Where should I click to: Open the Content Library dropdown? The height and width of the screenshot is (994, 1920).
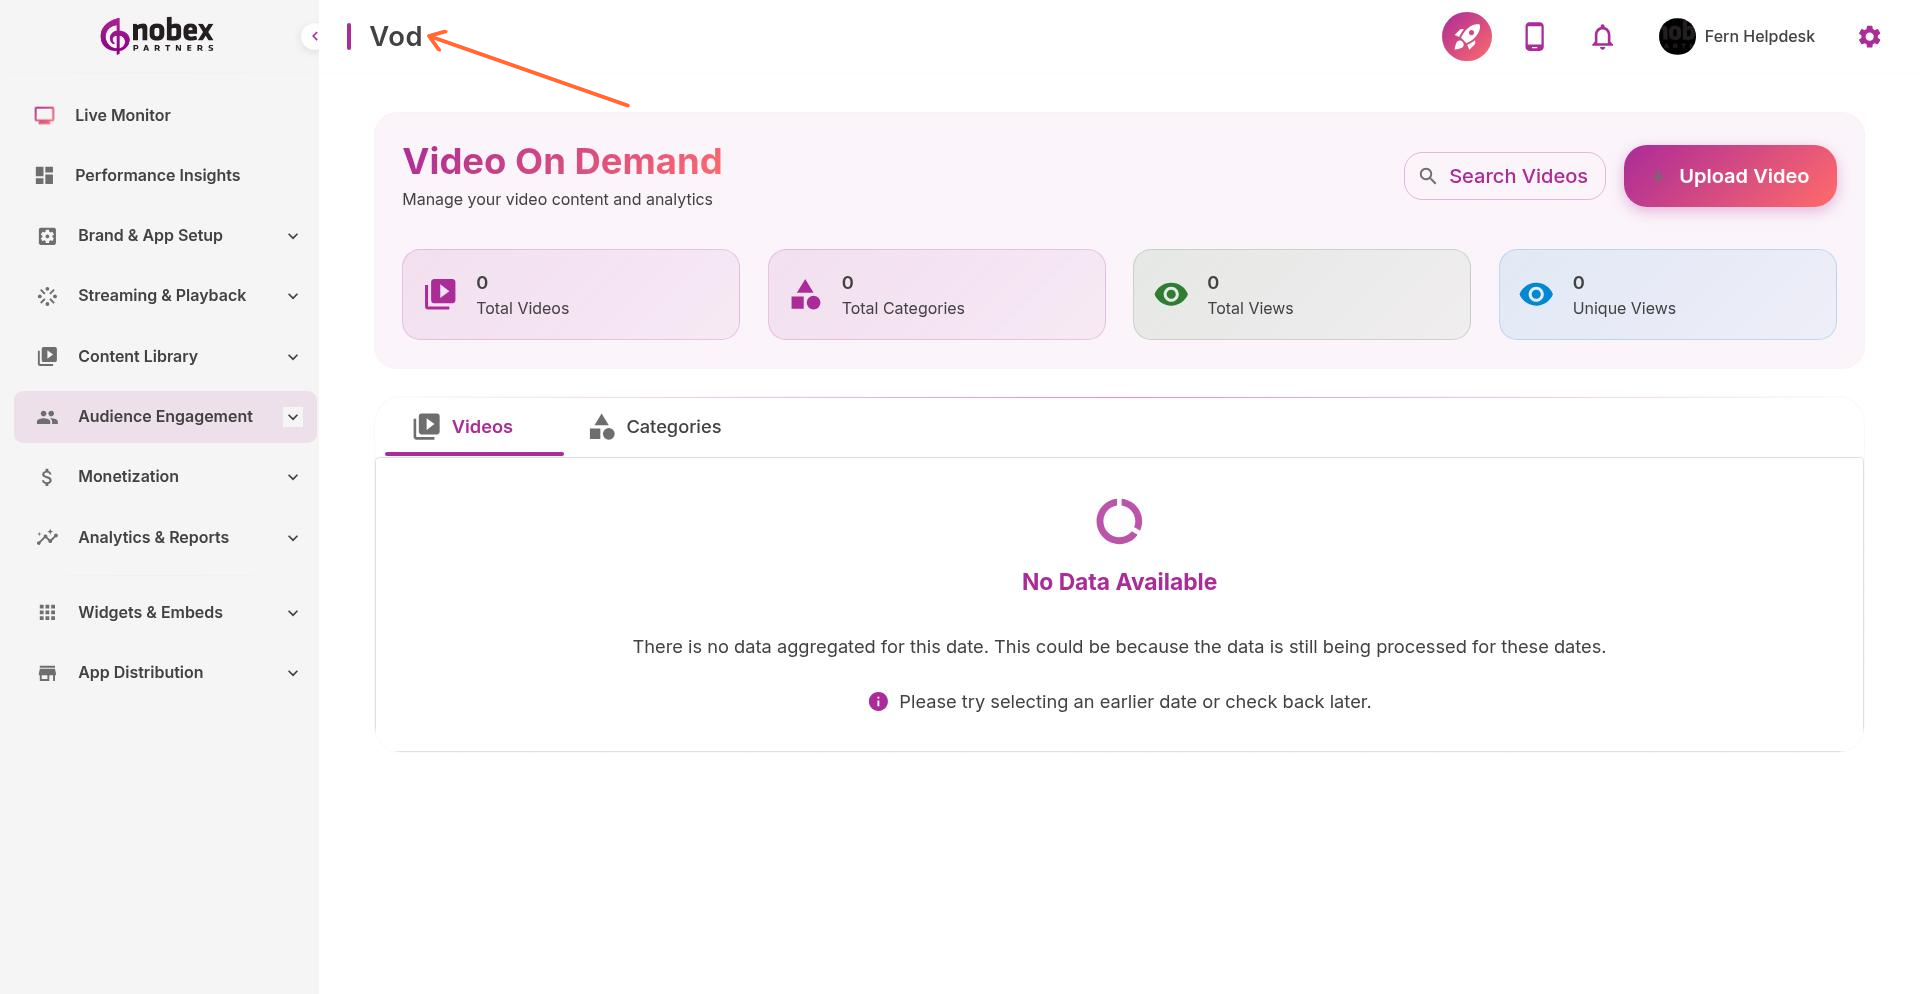(x=137, y=356)
